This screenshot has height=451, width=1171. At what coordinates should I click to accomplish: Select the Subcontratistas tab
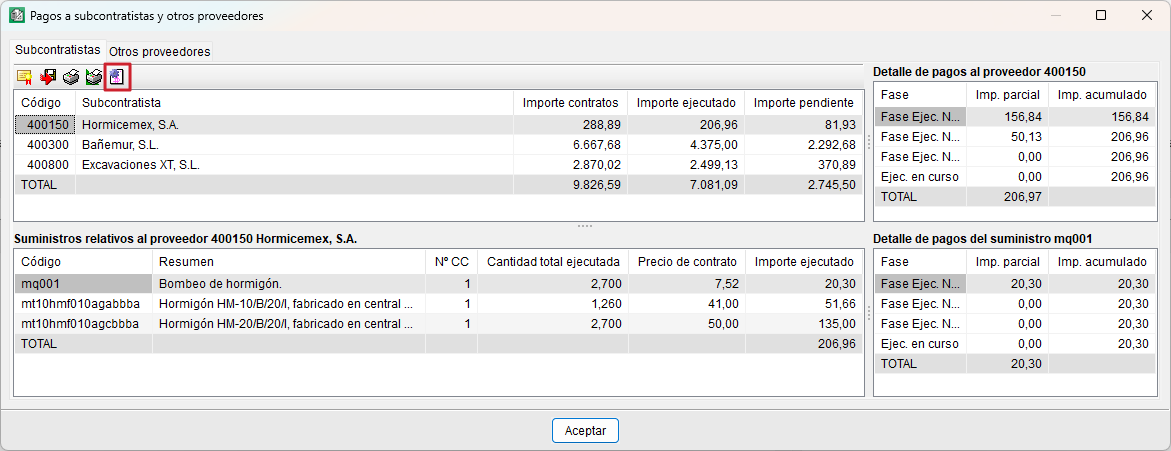tap(58, 49)
